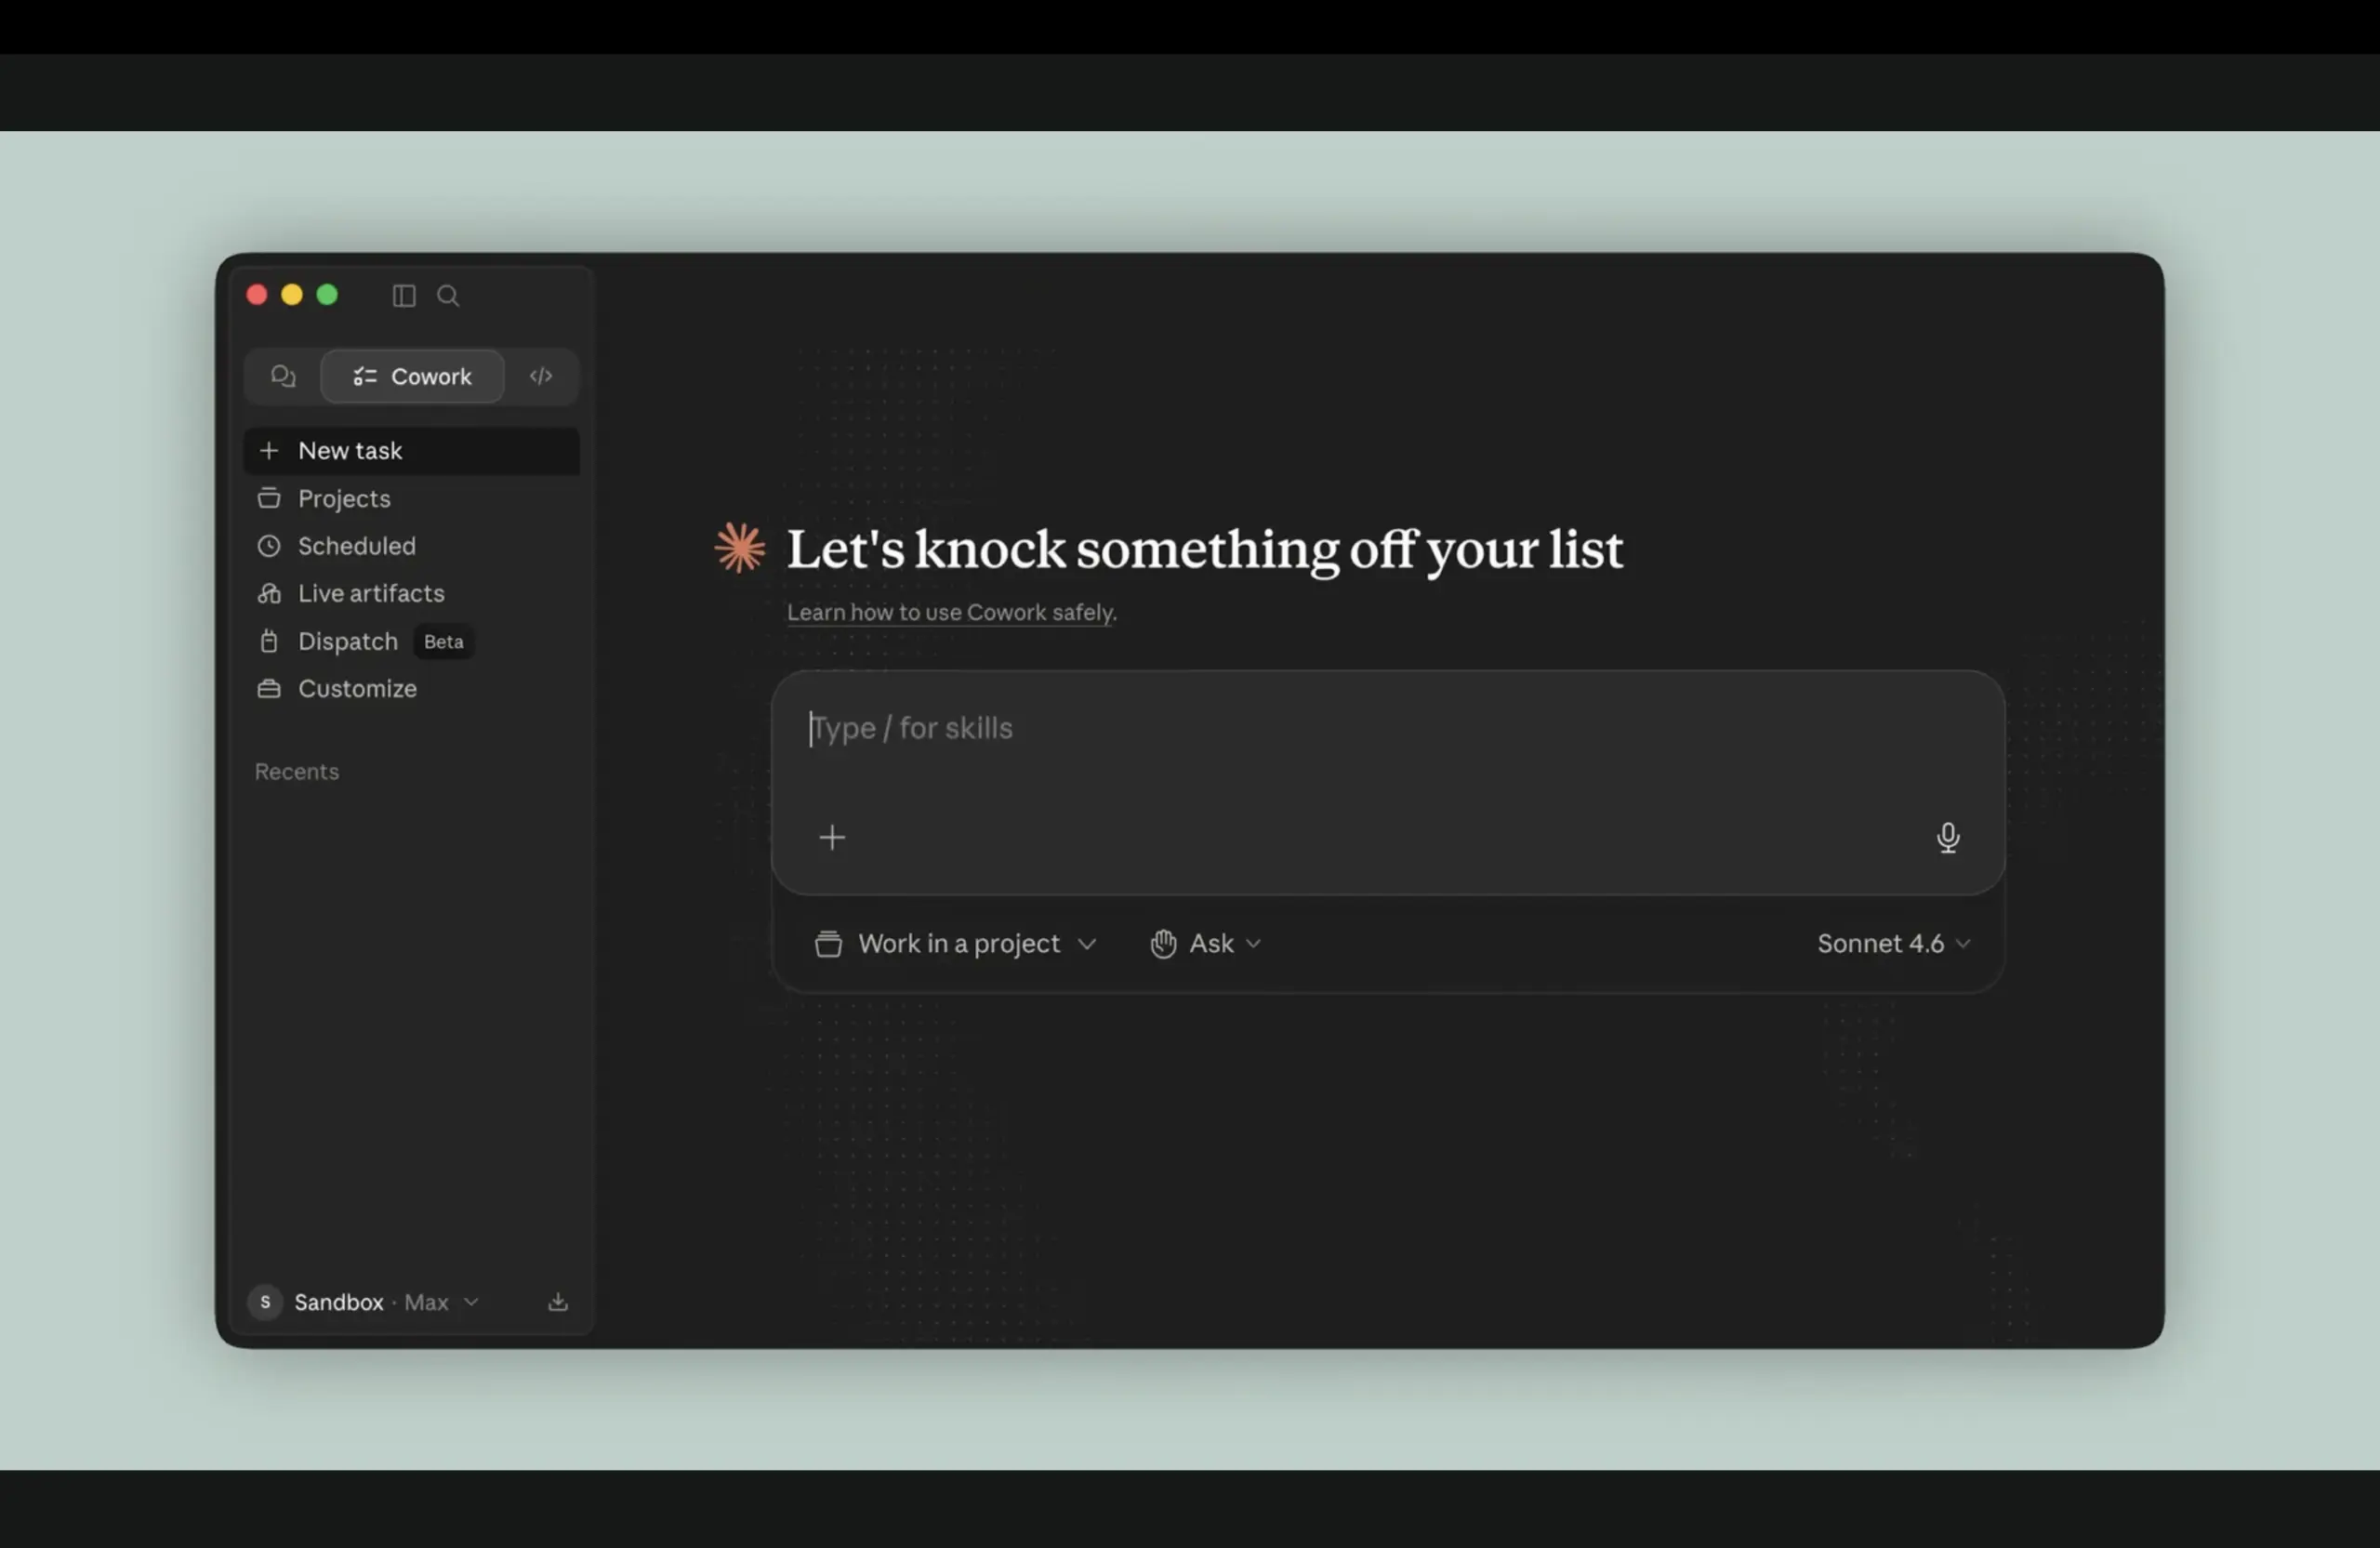The width and height of the screenshot is (2380, 1548).
Task: Click the Beta badge next to Dispatch
Action: click(444, 642)
